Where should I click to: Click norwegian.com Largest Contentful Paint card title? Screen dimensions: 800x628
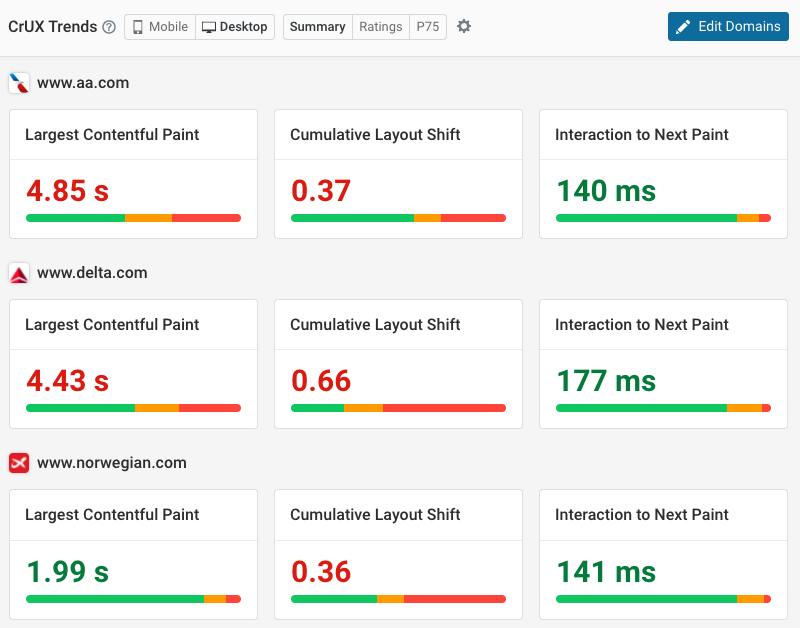pos(112,515)
